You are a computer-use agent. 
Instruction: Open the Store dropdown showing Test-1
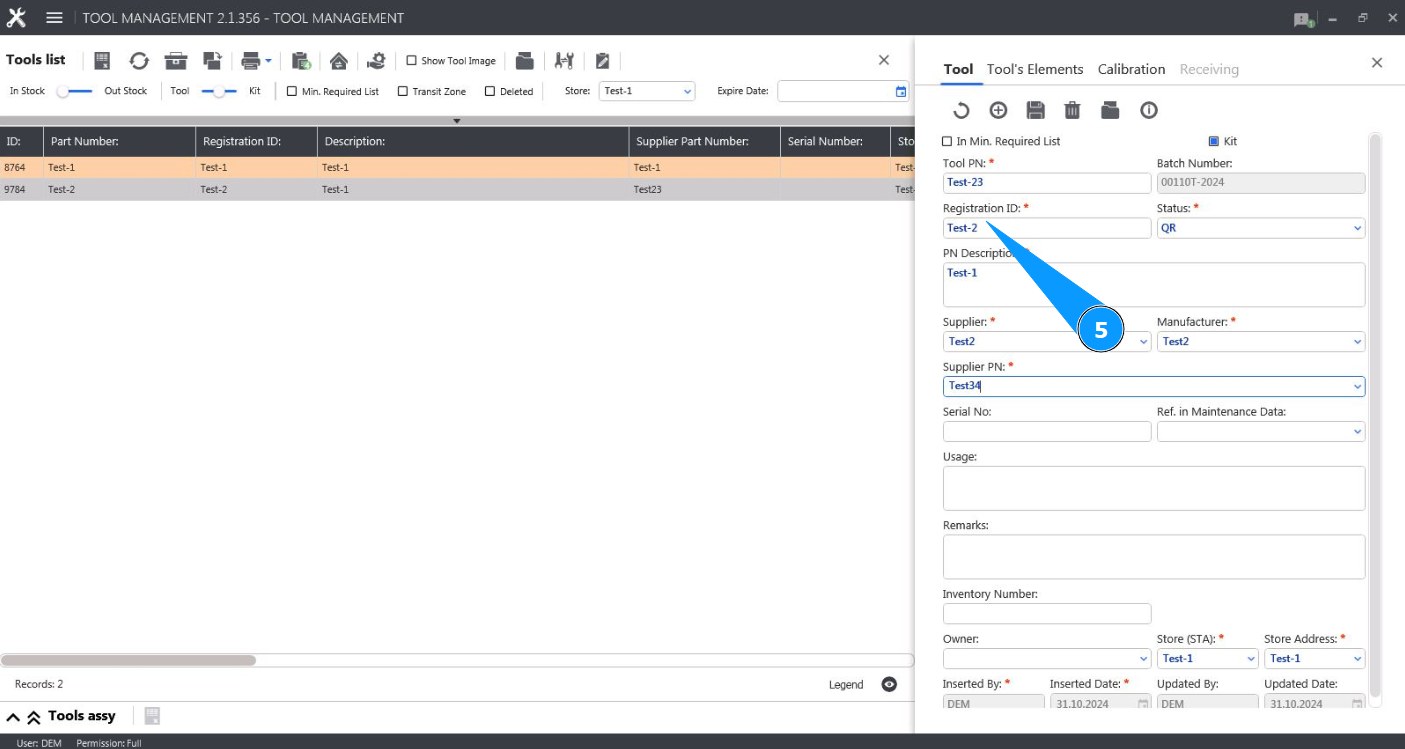click(x=647, y=91)
